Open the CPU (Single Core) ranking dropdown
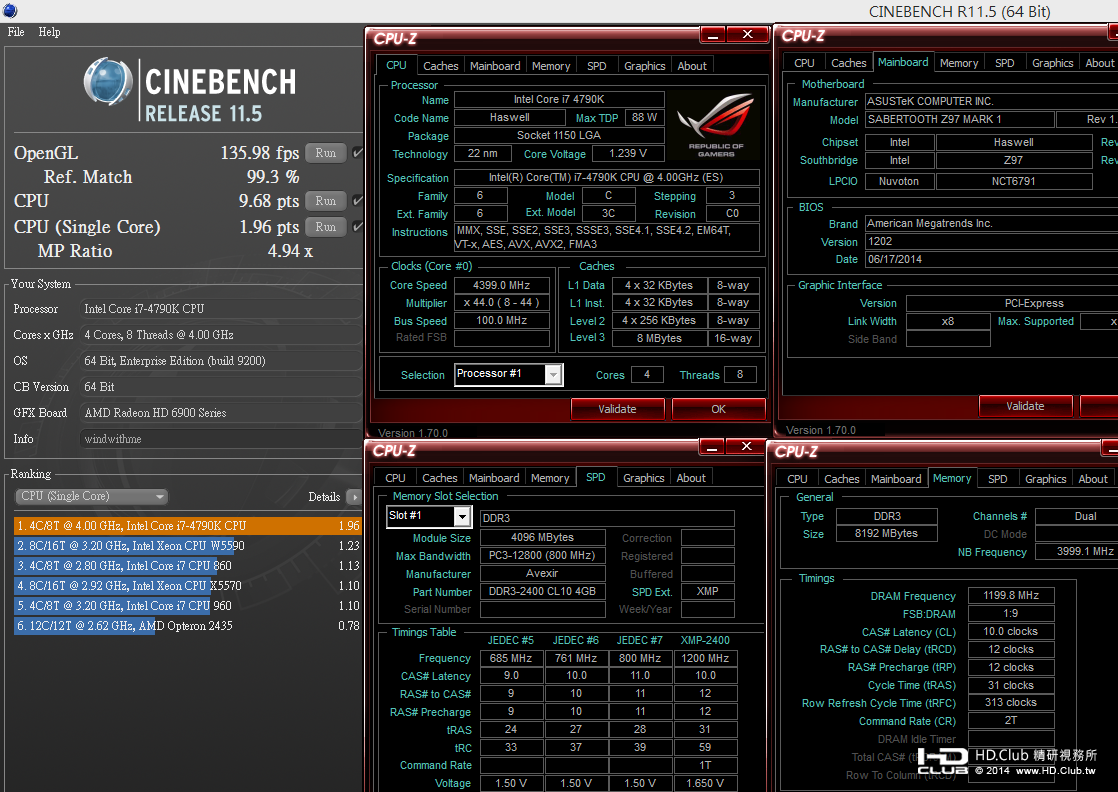1118x792 pixels. (x=91, y=496)
